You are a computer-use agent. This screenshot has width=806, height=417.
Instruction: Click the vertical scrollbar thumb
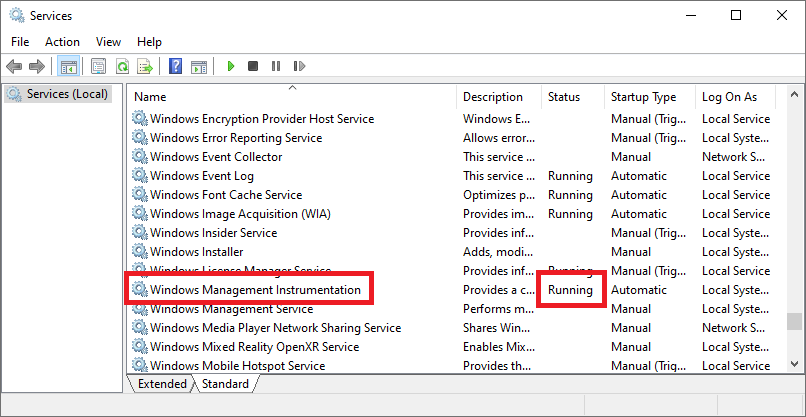[x=794, y=321]
